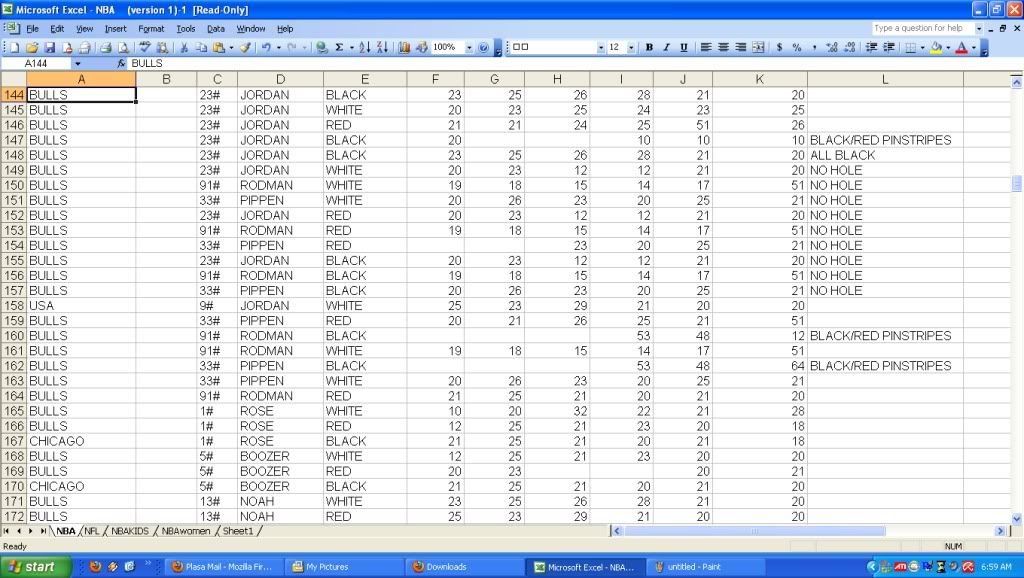The image size is (1024, 578).
Task: Toggle Underline formatting
Action: [684, 47]
